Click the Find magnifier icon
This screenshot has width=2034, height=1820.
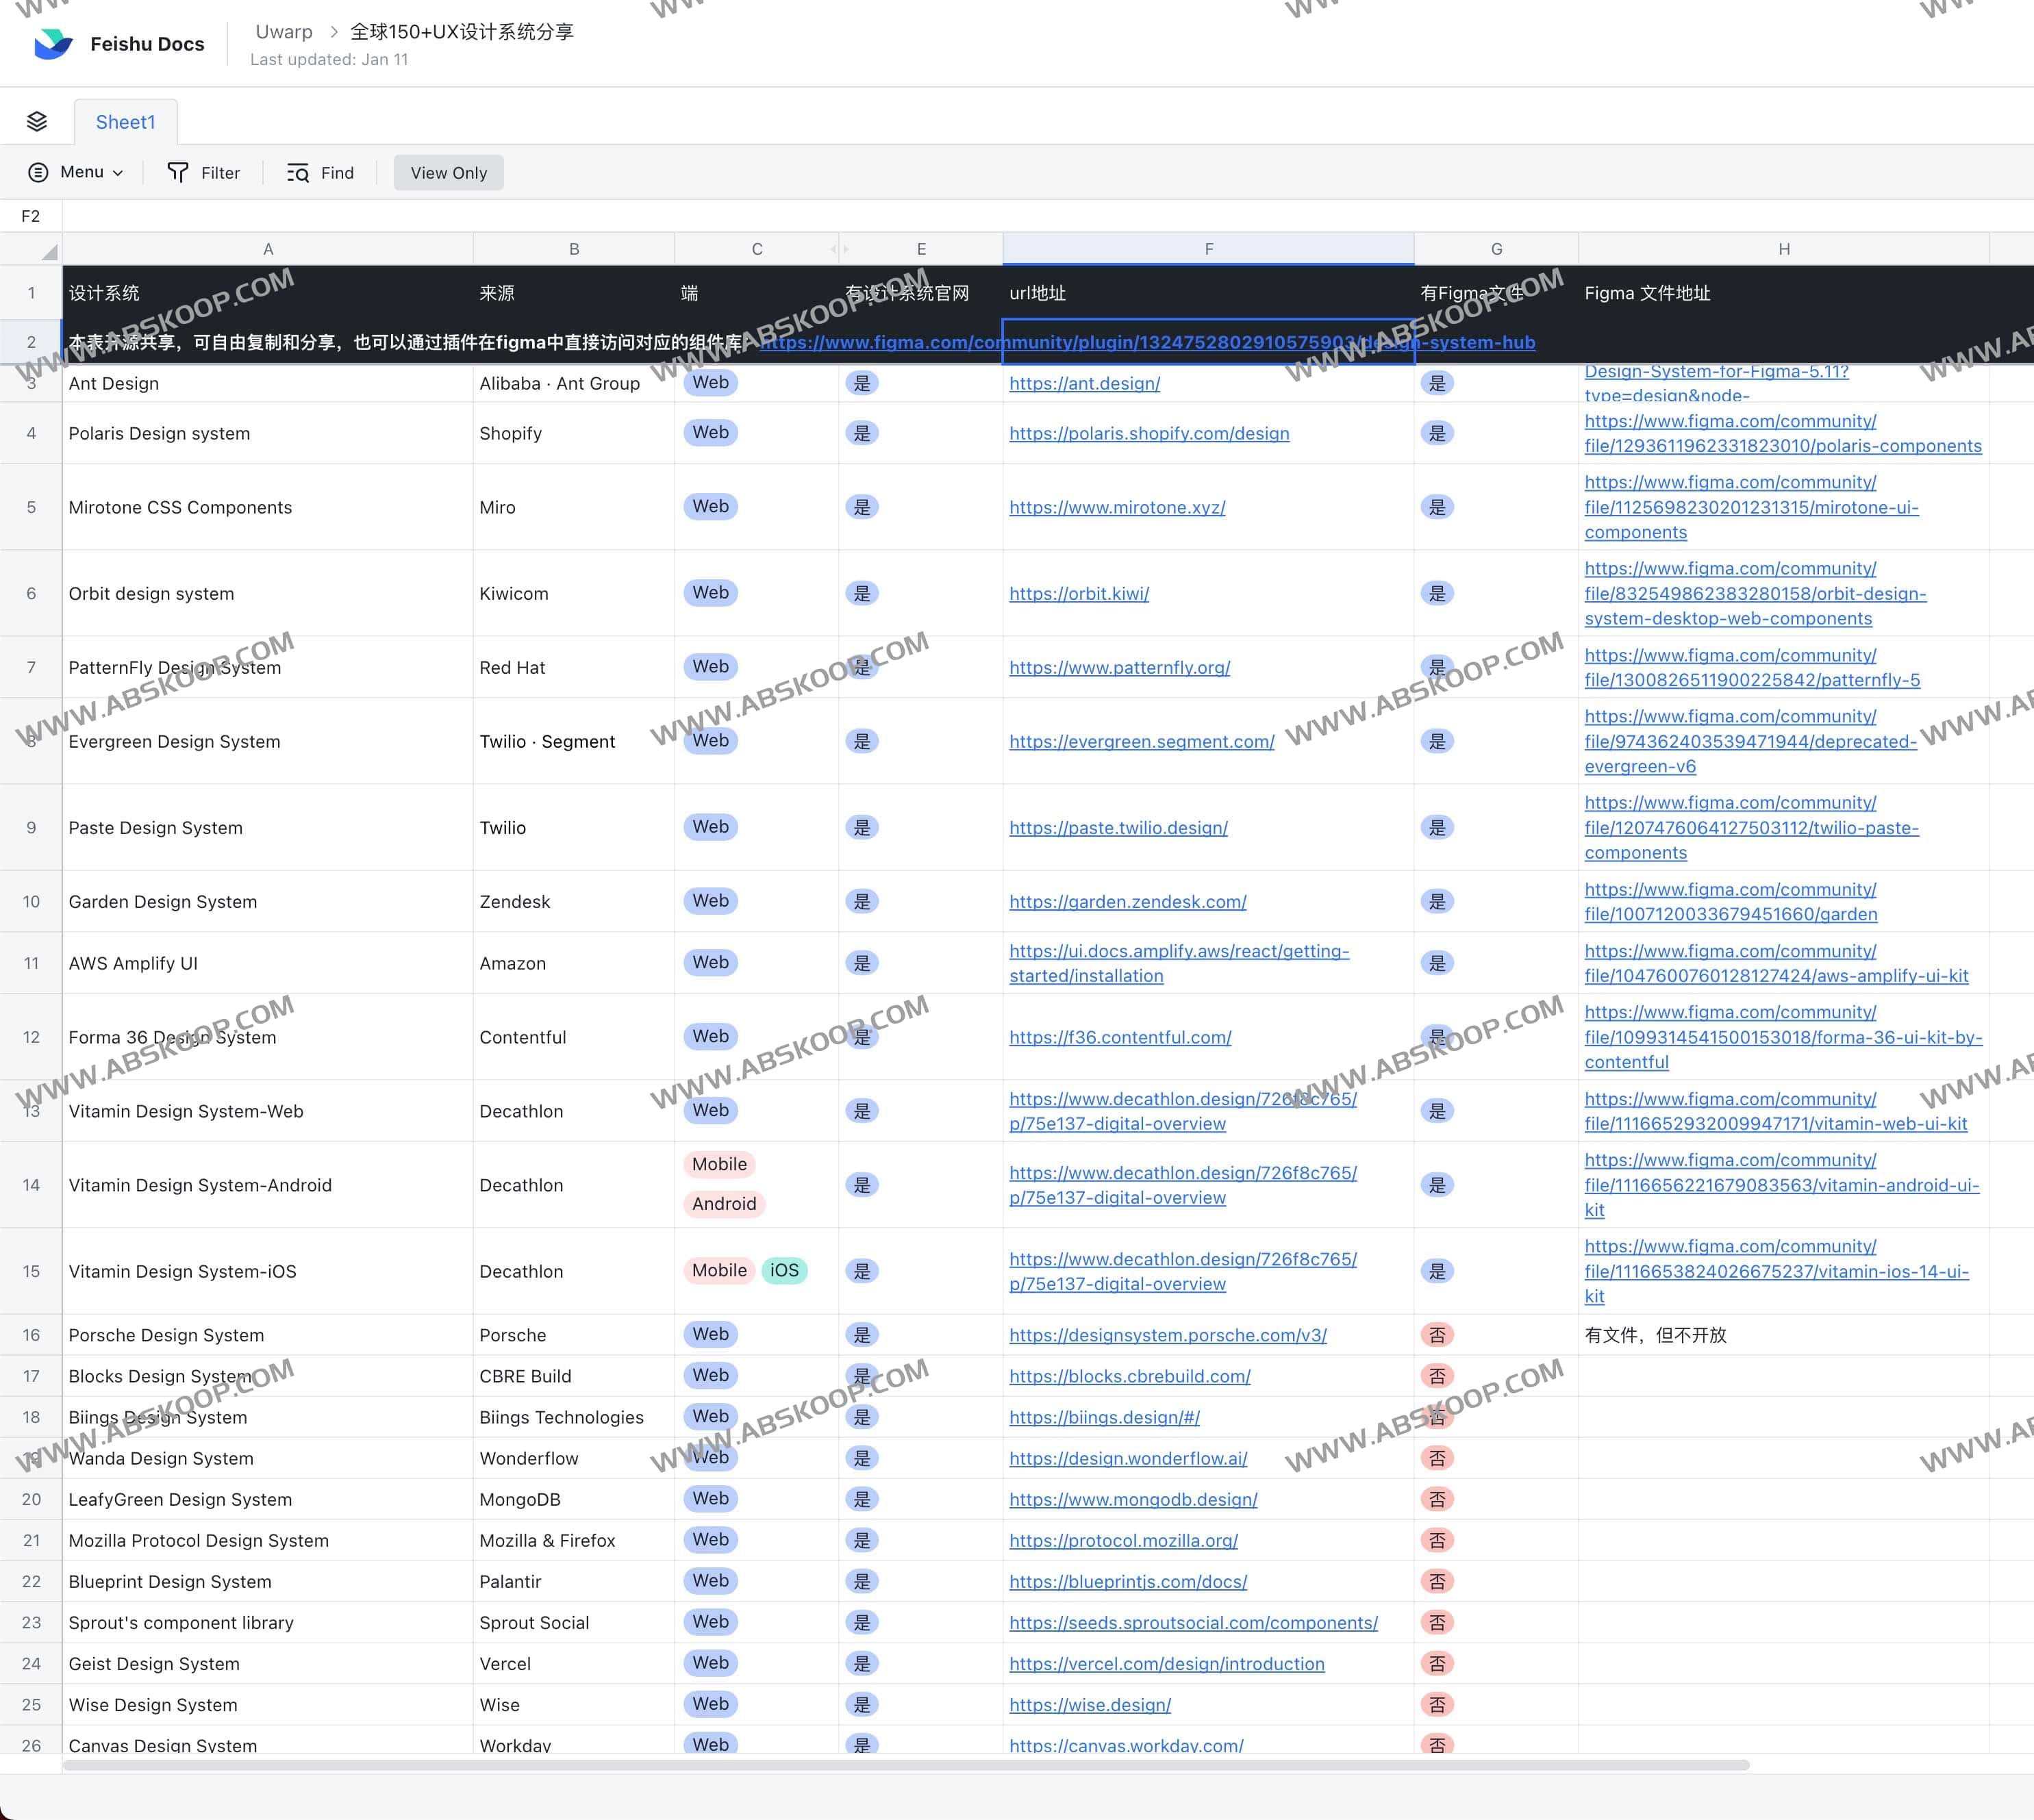click(298, 172)
